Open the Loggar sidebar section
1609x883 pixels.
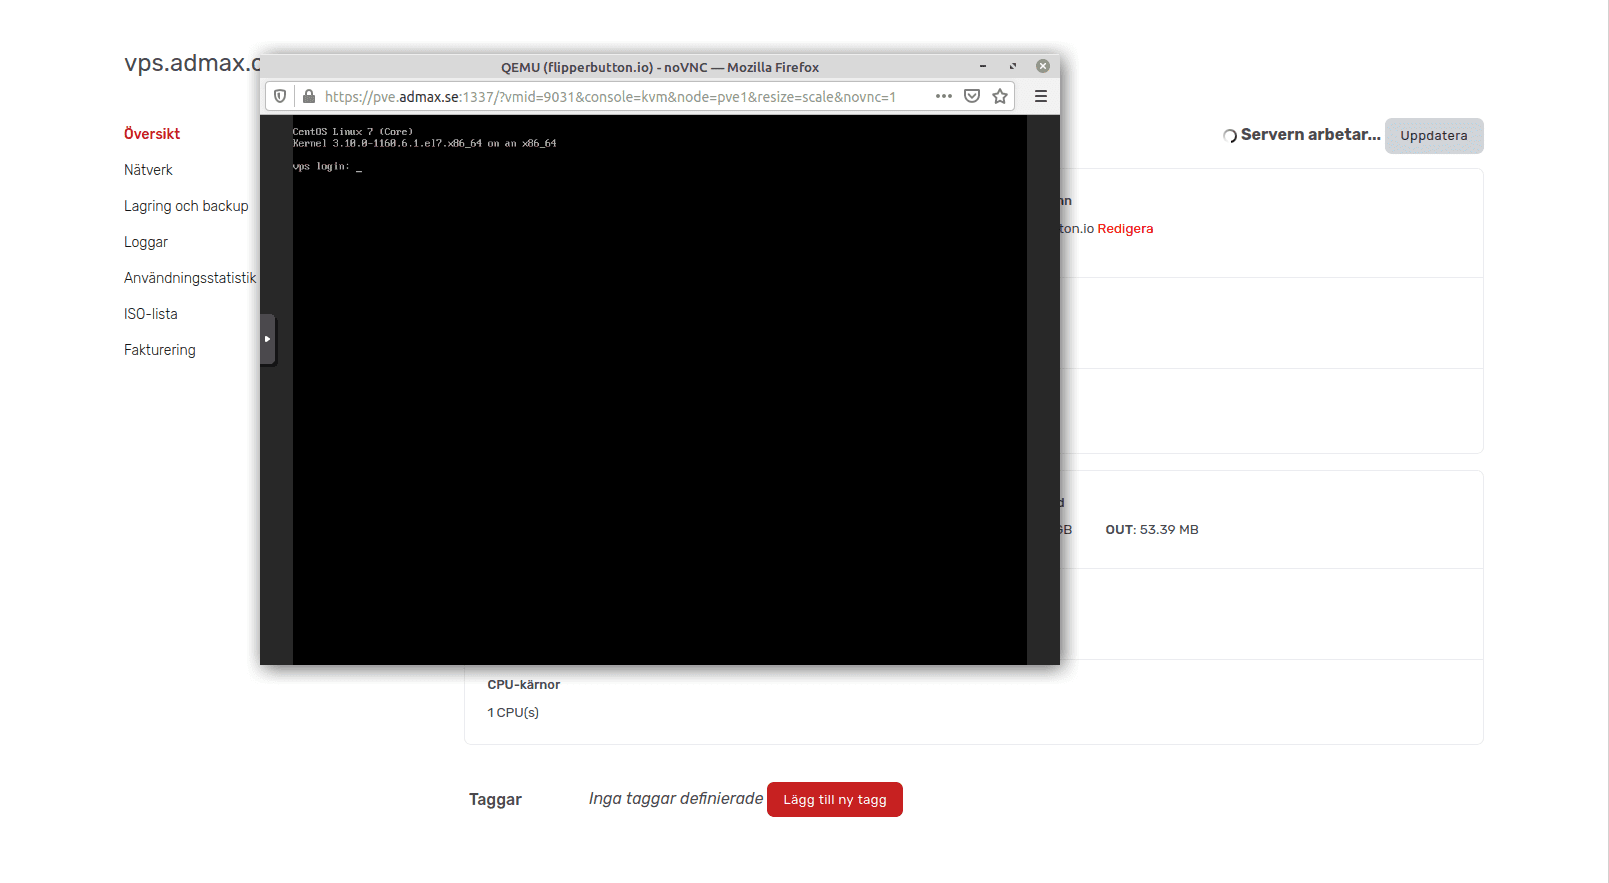146,242
